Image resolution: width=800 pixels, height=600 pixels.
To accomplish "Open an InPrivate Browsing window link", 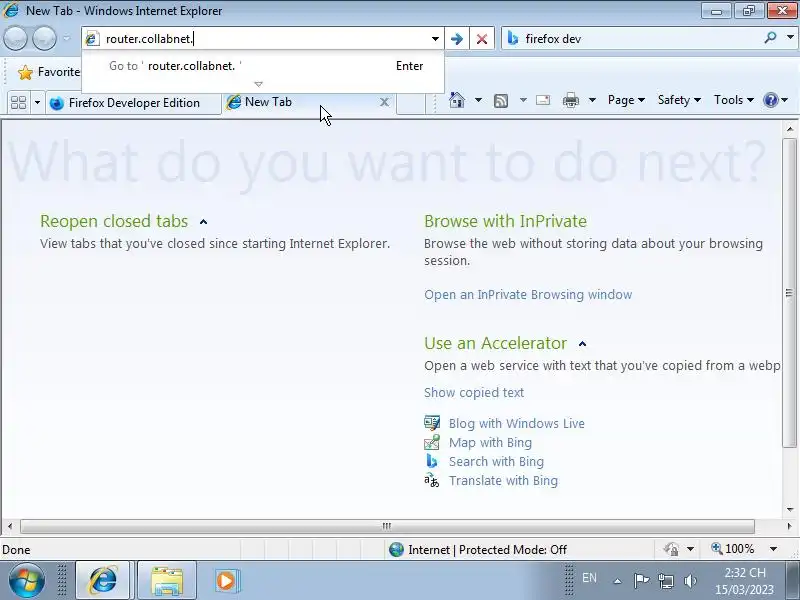I will pos(528,294).
